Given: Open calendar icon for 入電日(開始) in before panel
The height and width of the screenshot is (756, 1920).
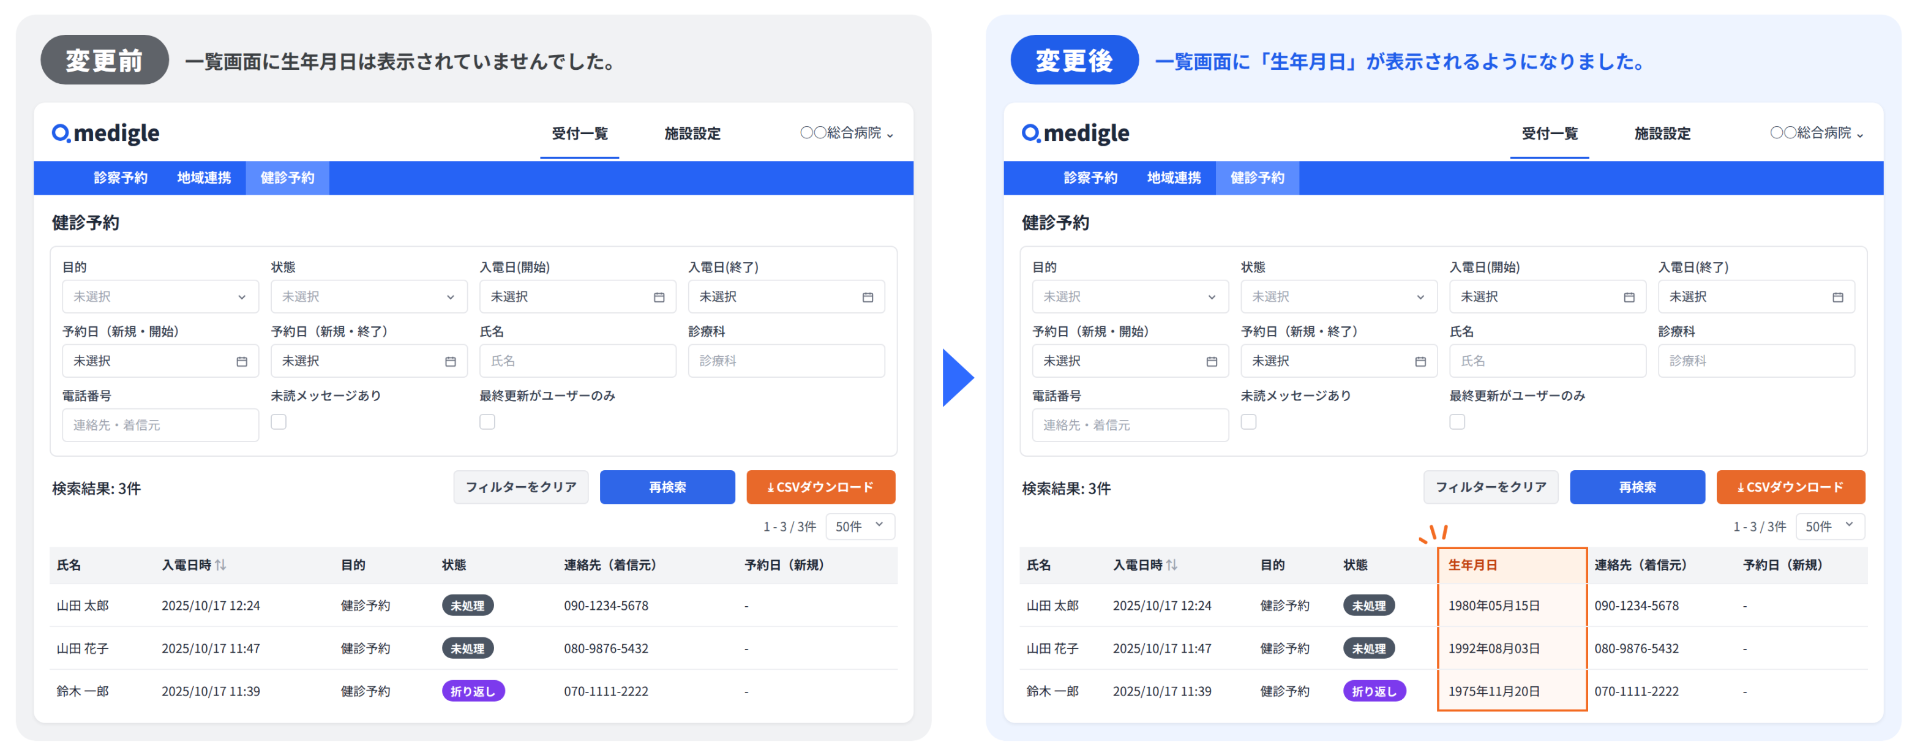Looking at the screenshot, I should coord(659,297).
